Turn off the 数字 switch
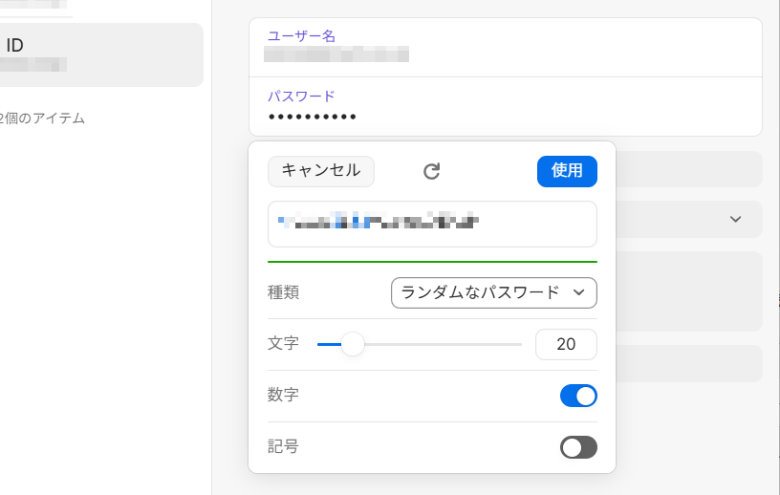The height and width of the screenshot is (495, 780). point(578,396)
